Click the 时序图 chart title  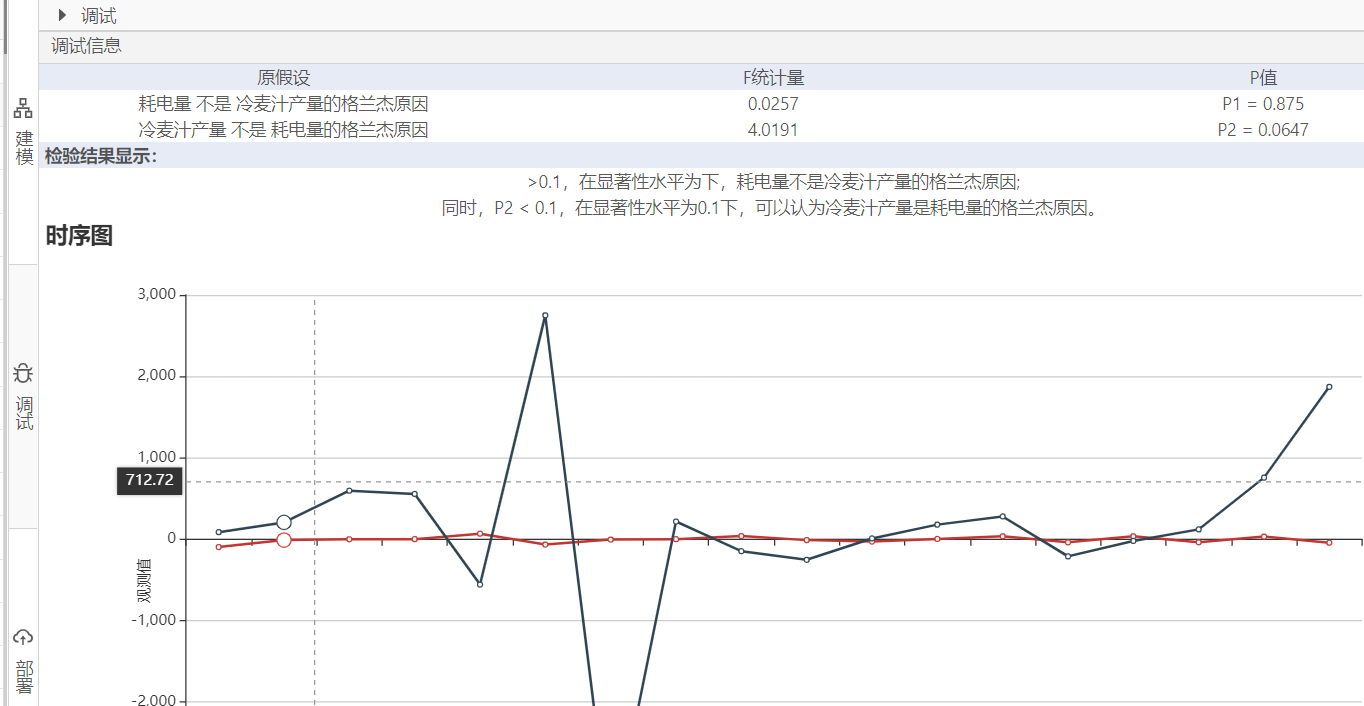(x=79, y=236)
